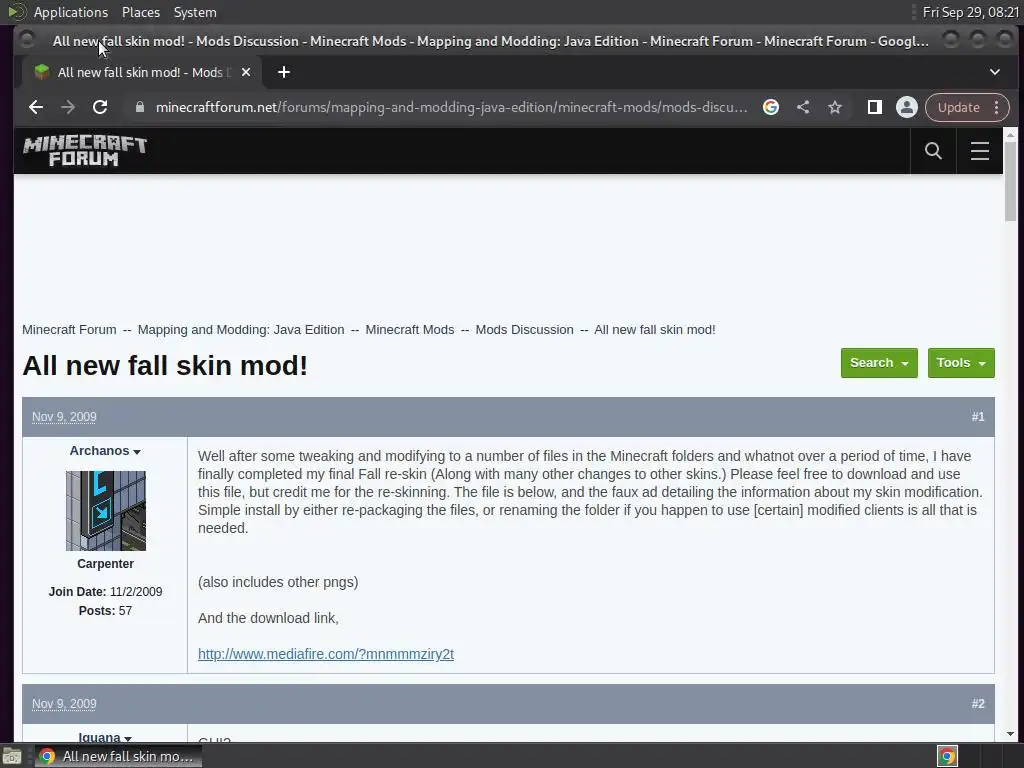Open the forum hamburger menu icon
Screen dimensions: 1024x768
tap(980, 151)
